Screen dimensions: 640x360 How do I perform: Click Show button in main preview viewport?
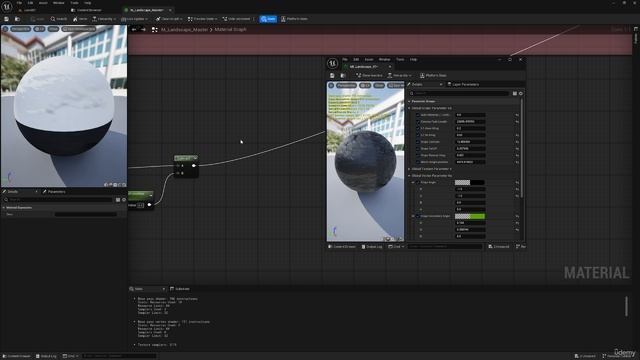click(x=53, y=29)
